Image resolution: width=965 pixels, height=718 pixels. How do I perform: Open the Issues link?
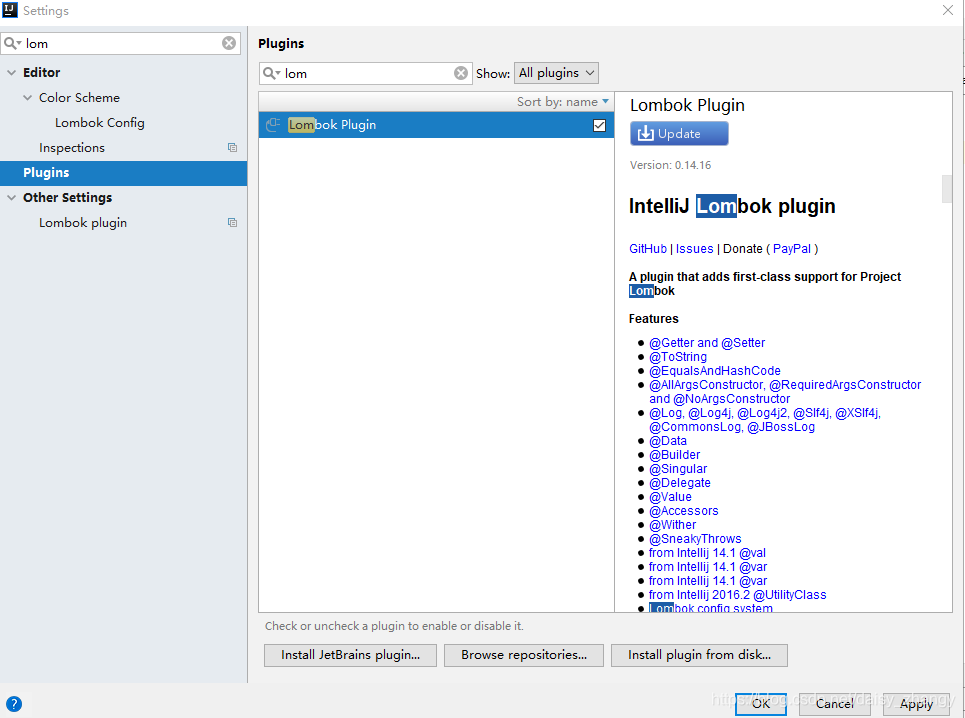point(694,249)
